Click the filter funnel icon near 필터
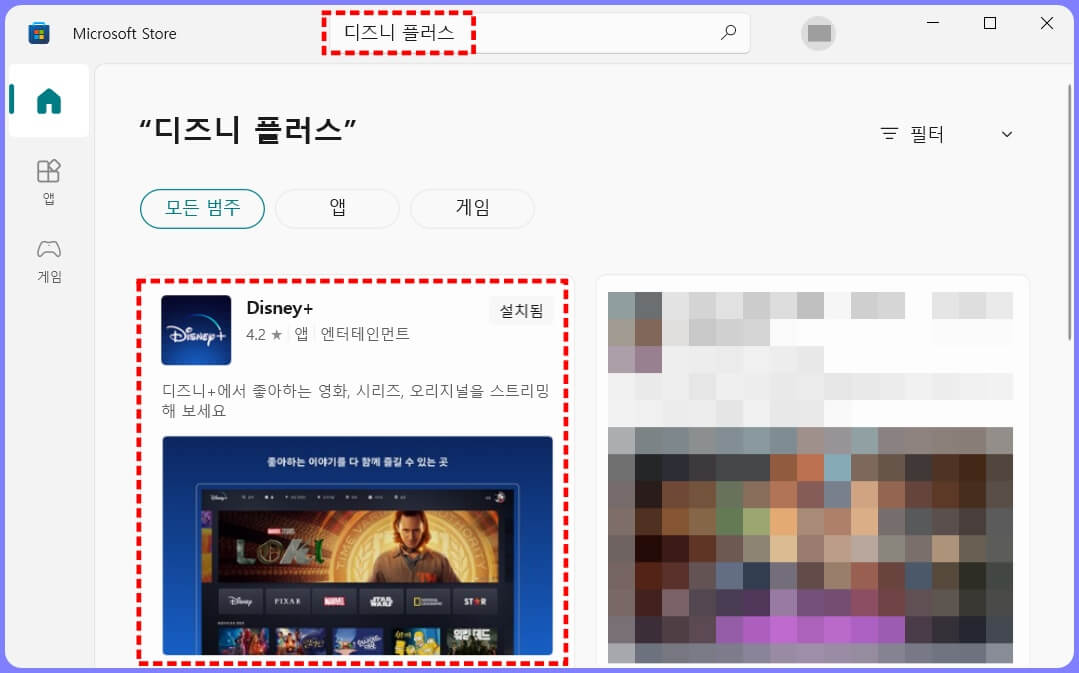The height and width of the screenshot is (673, 1079). click(887, 133)
